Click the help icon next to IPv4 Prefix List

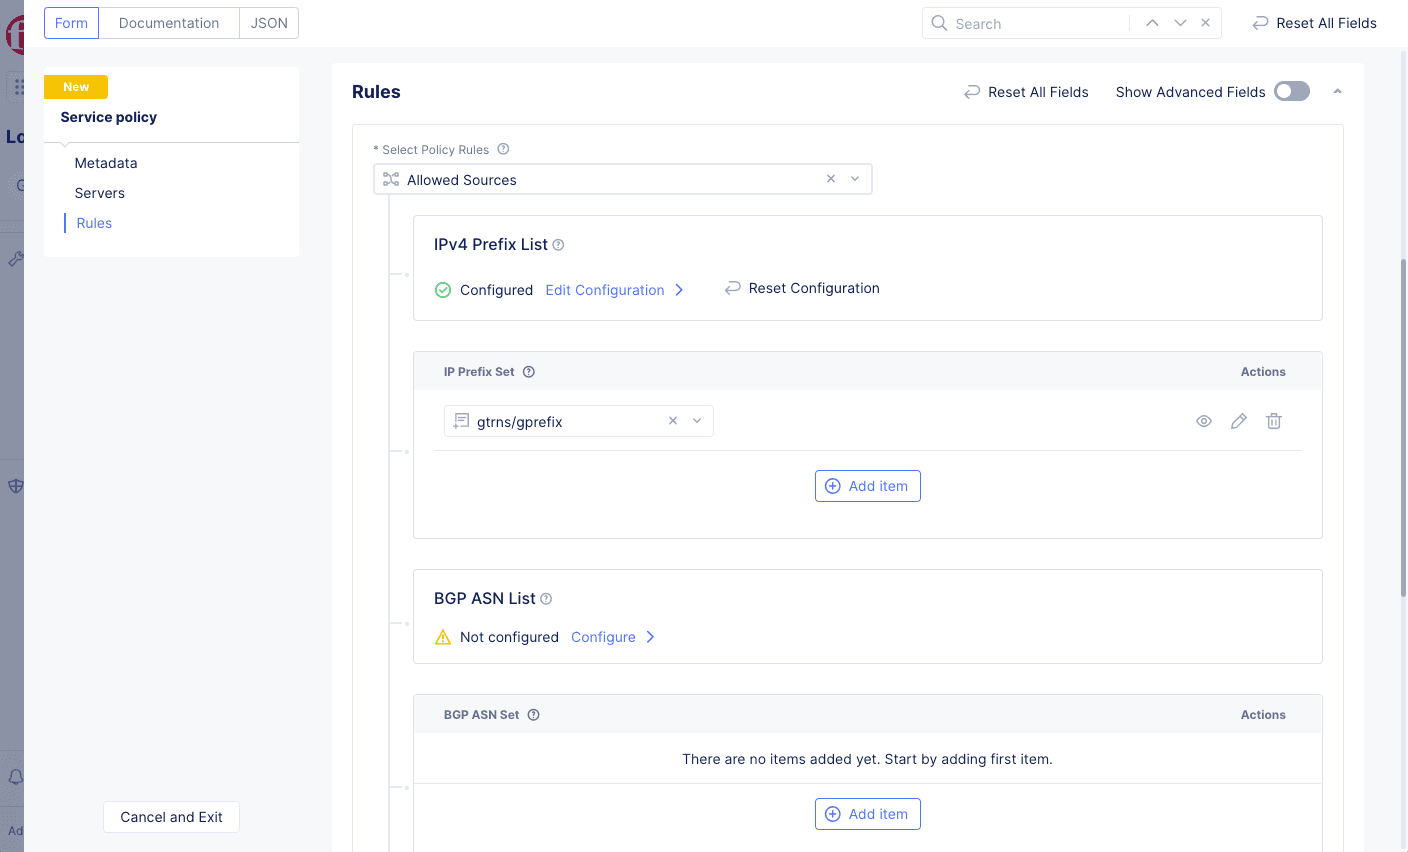(559, 245)
